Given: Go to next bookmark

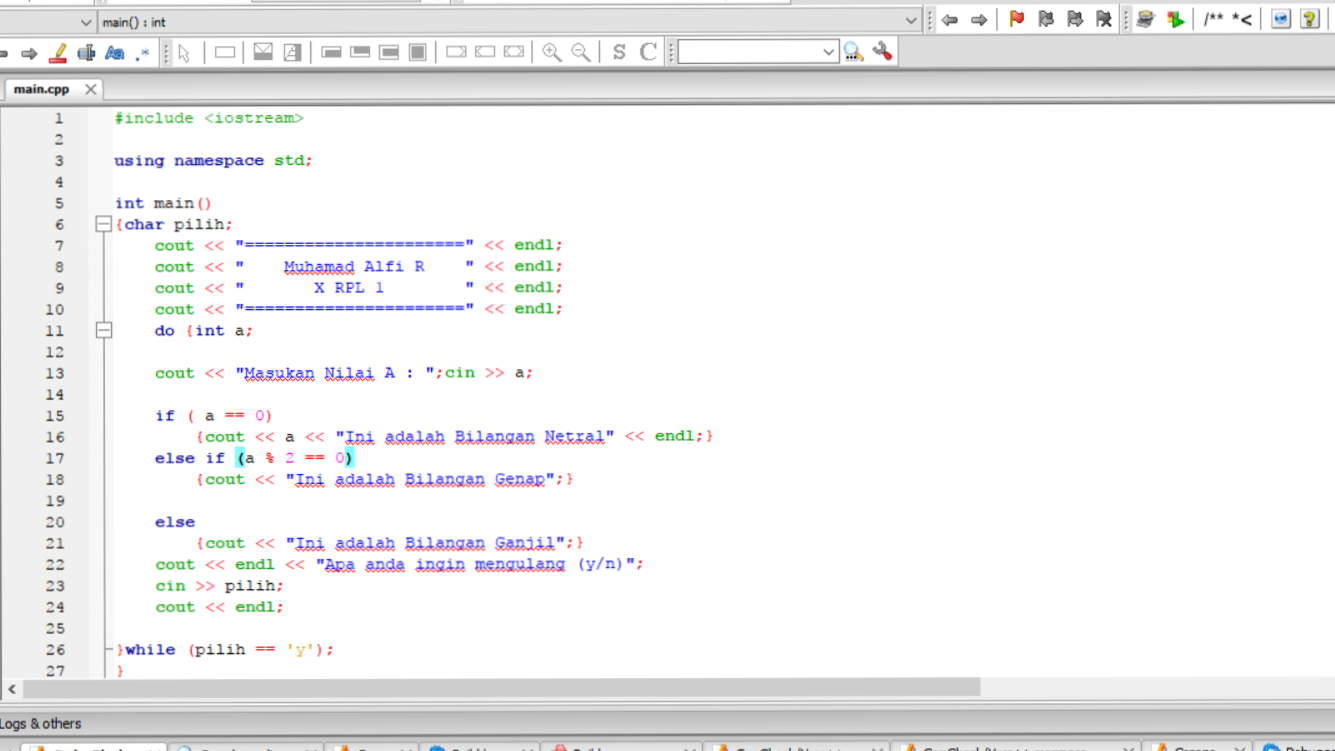Looking at the screenshot, I should tap(1075, 19).
